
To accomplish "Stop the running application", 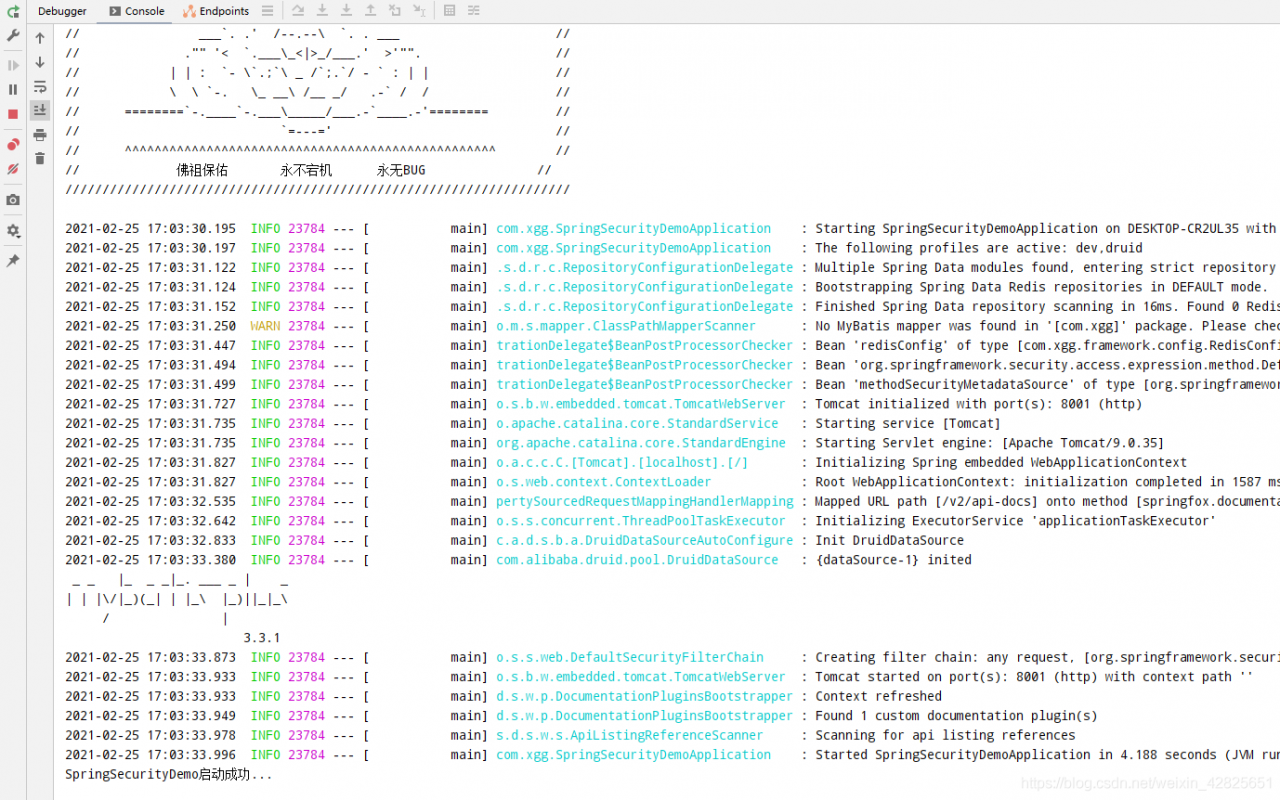I will [x=13, y=114].
